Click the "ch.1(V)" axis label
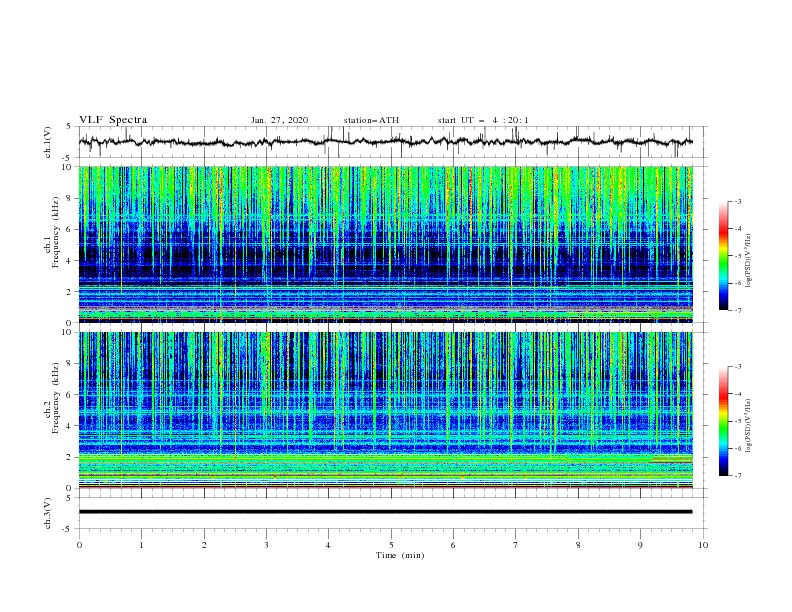Viewport: 792px width, 612px height. (48, 142)
